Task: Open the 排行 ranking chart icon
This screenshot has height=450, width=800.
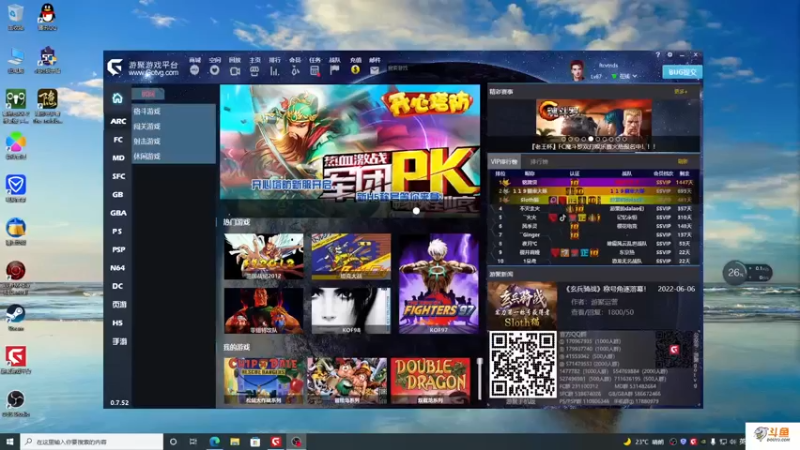Action: click(274, 71)
